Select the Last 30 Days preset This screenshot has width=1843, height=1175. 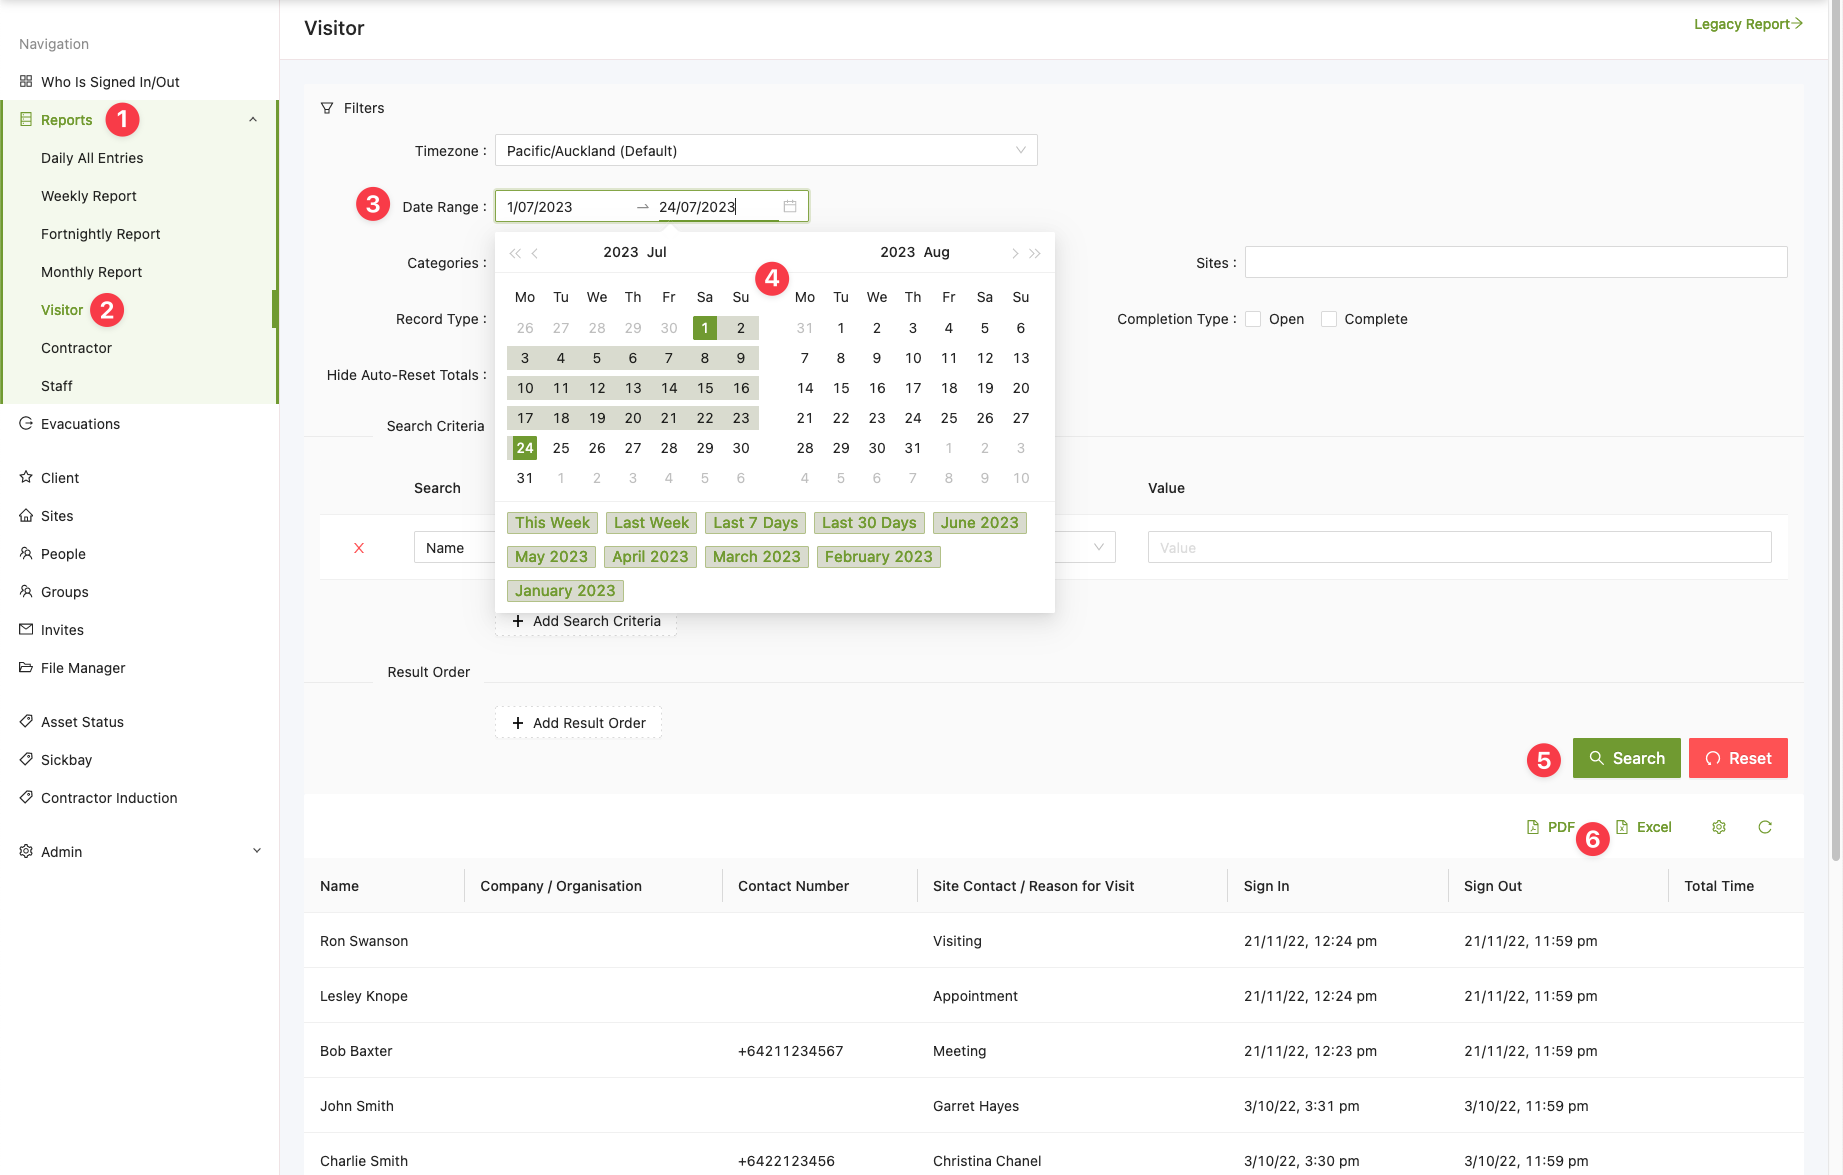tap(868, 523)
